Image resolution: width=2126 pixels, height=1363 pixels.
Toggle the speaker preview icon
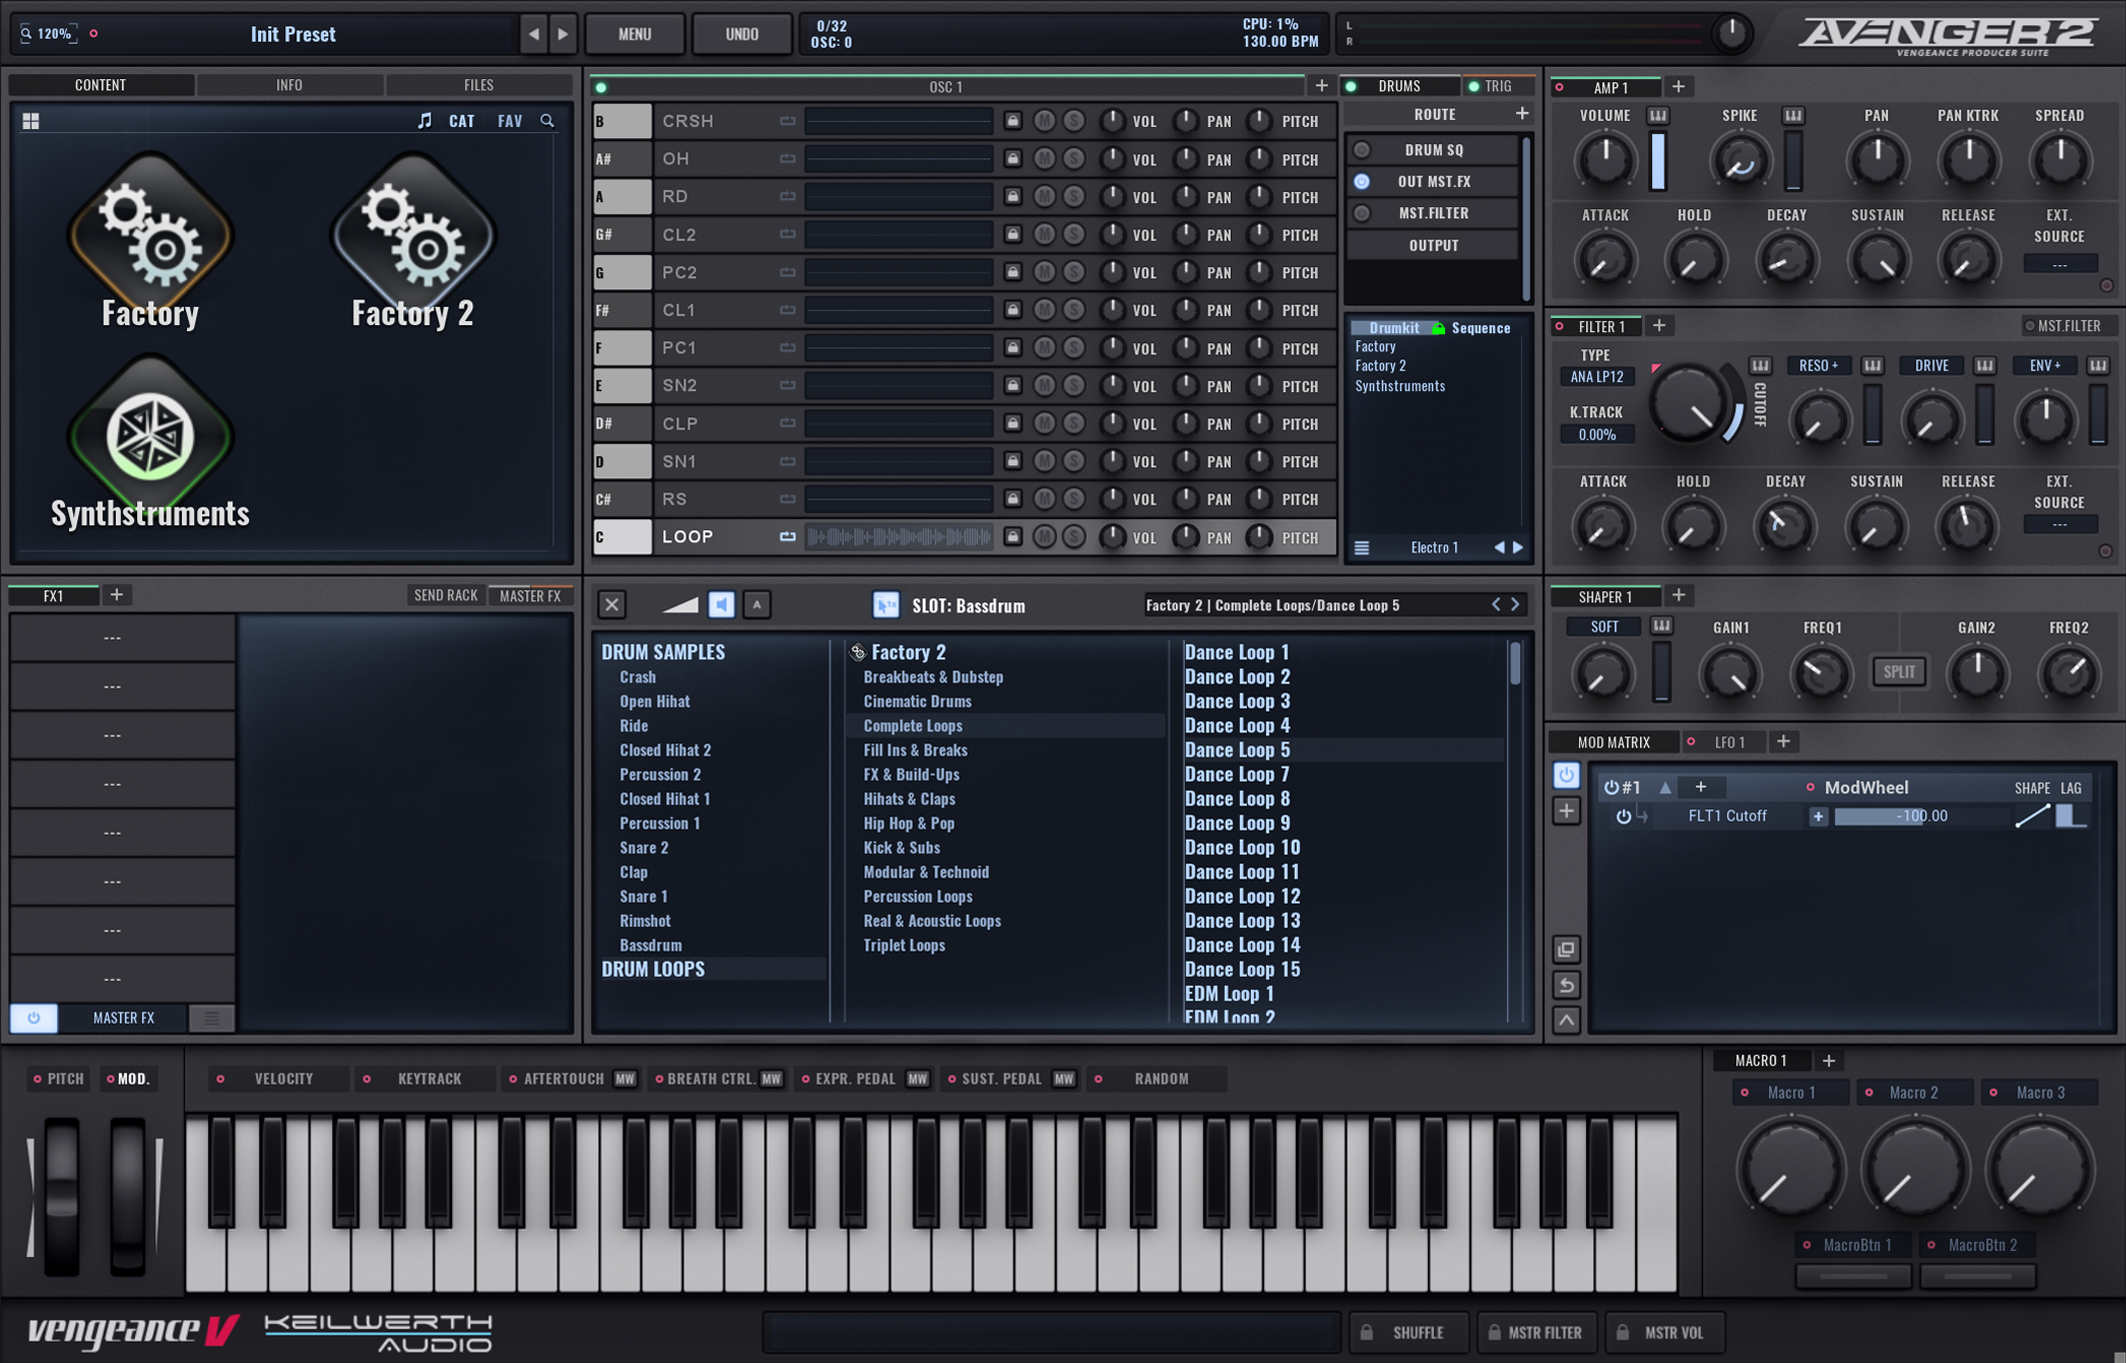(721, 605)
